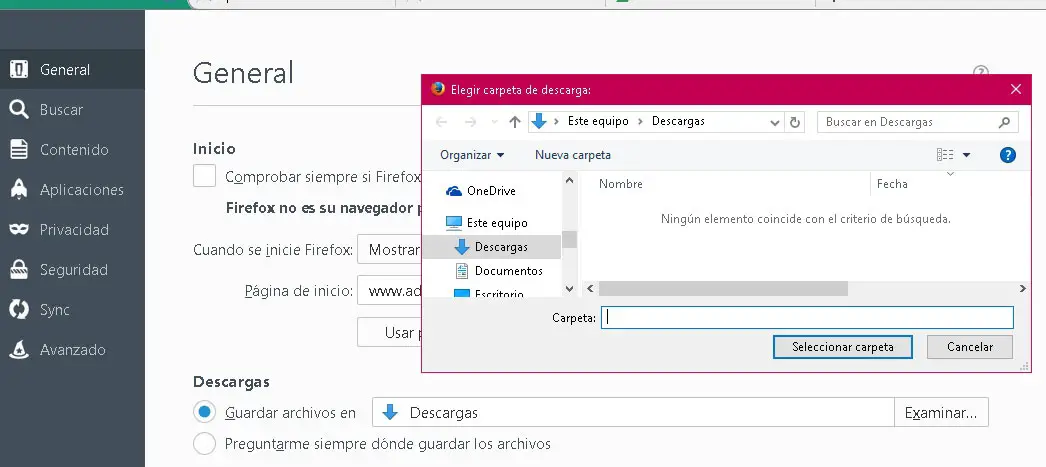
Task: Click the Página de inicio field
Action: (x=390, y=290)
